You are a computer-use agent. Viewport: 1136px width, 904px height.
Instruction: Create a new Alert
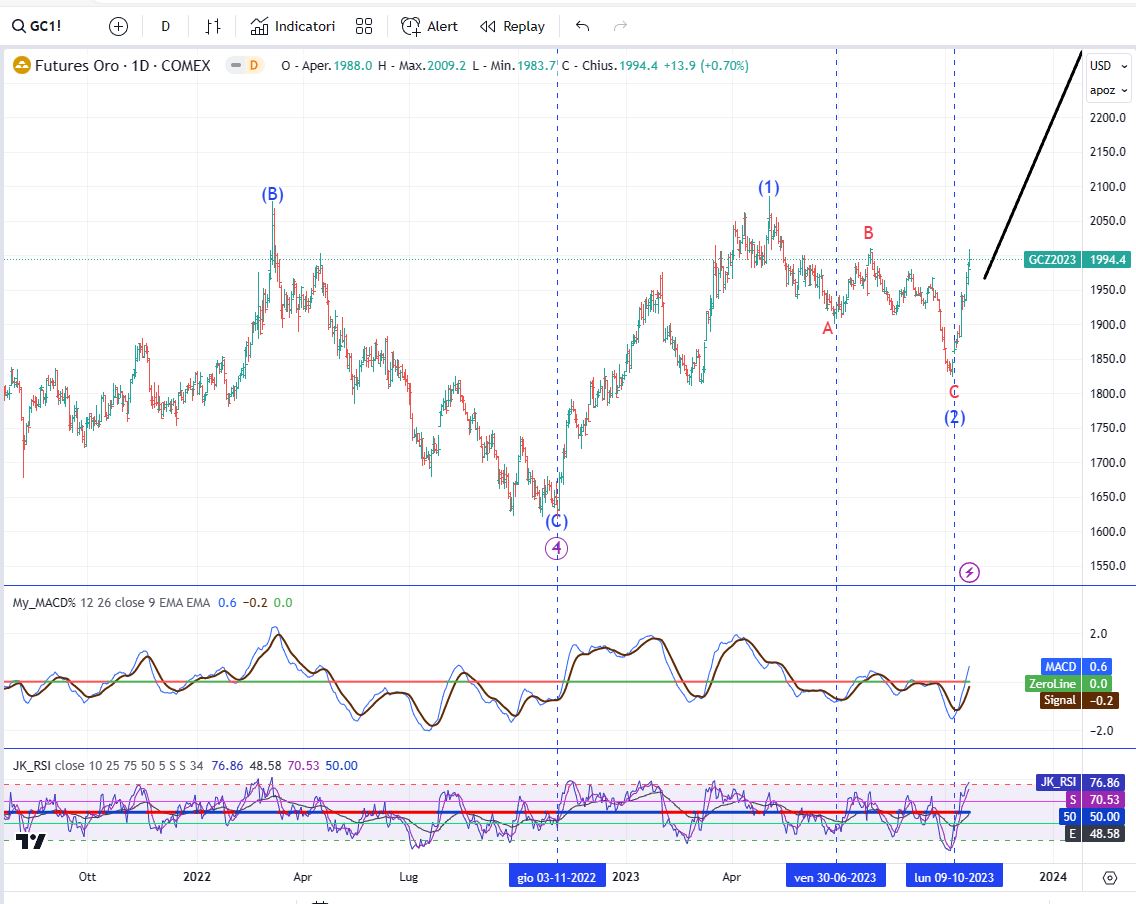tap(430, 26)
